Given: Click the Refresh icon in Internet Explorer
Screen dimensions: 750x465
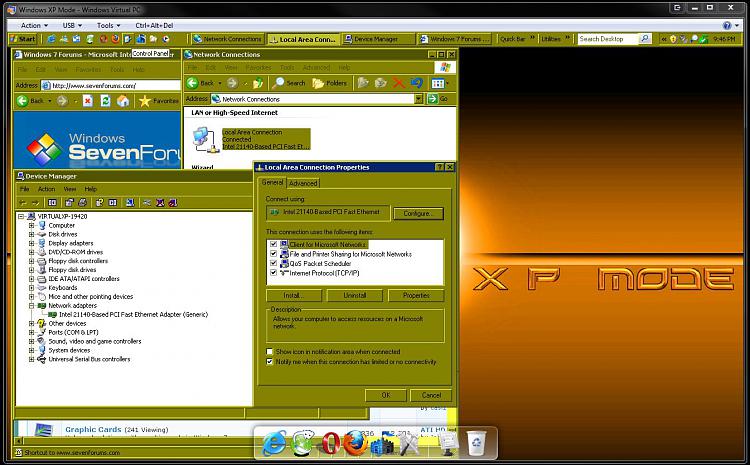Looking at the screenshot, I should 106,101.
